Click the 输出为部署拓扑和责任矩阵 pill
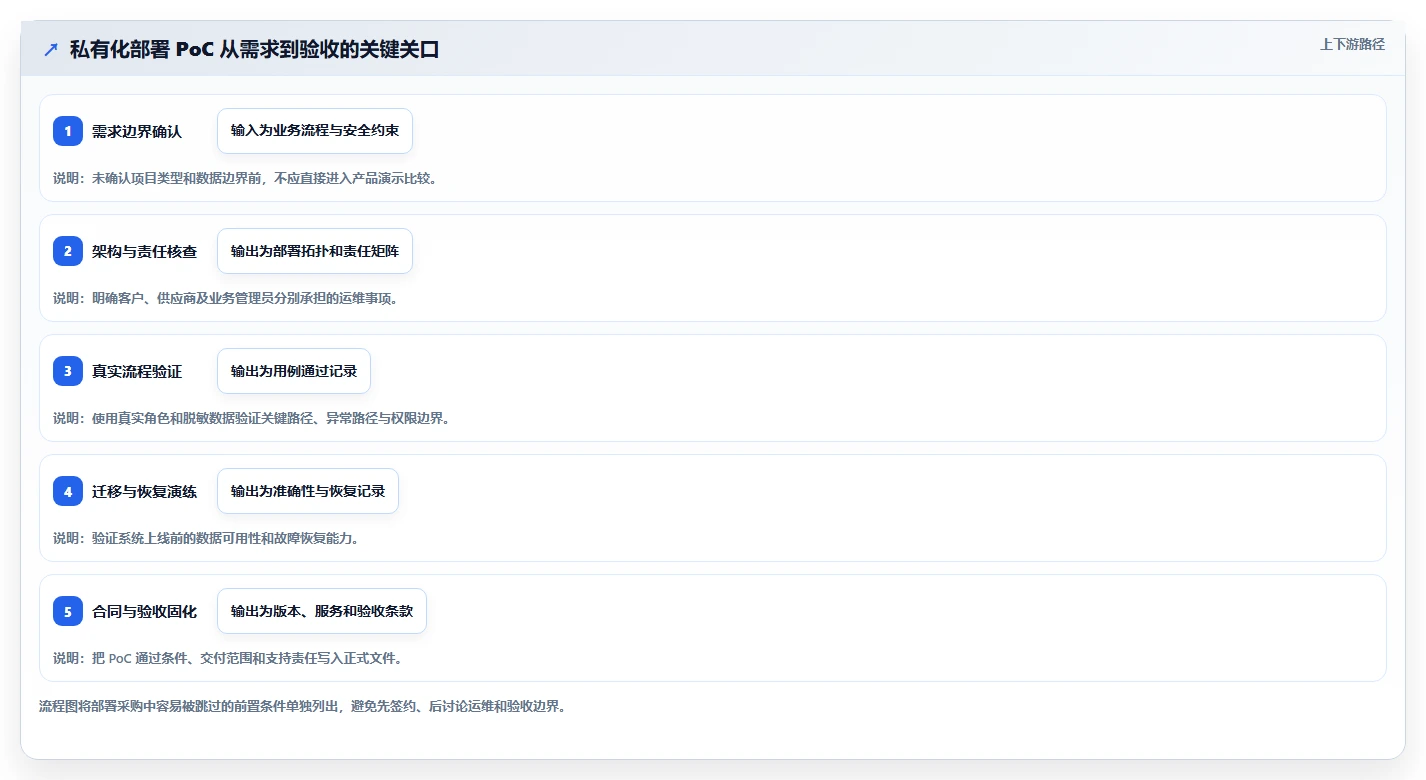 pos(315,251)
